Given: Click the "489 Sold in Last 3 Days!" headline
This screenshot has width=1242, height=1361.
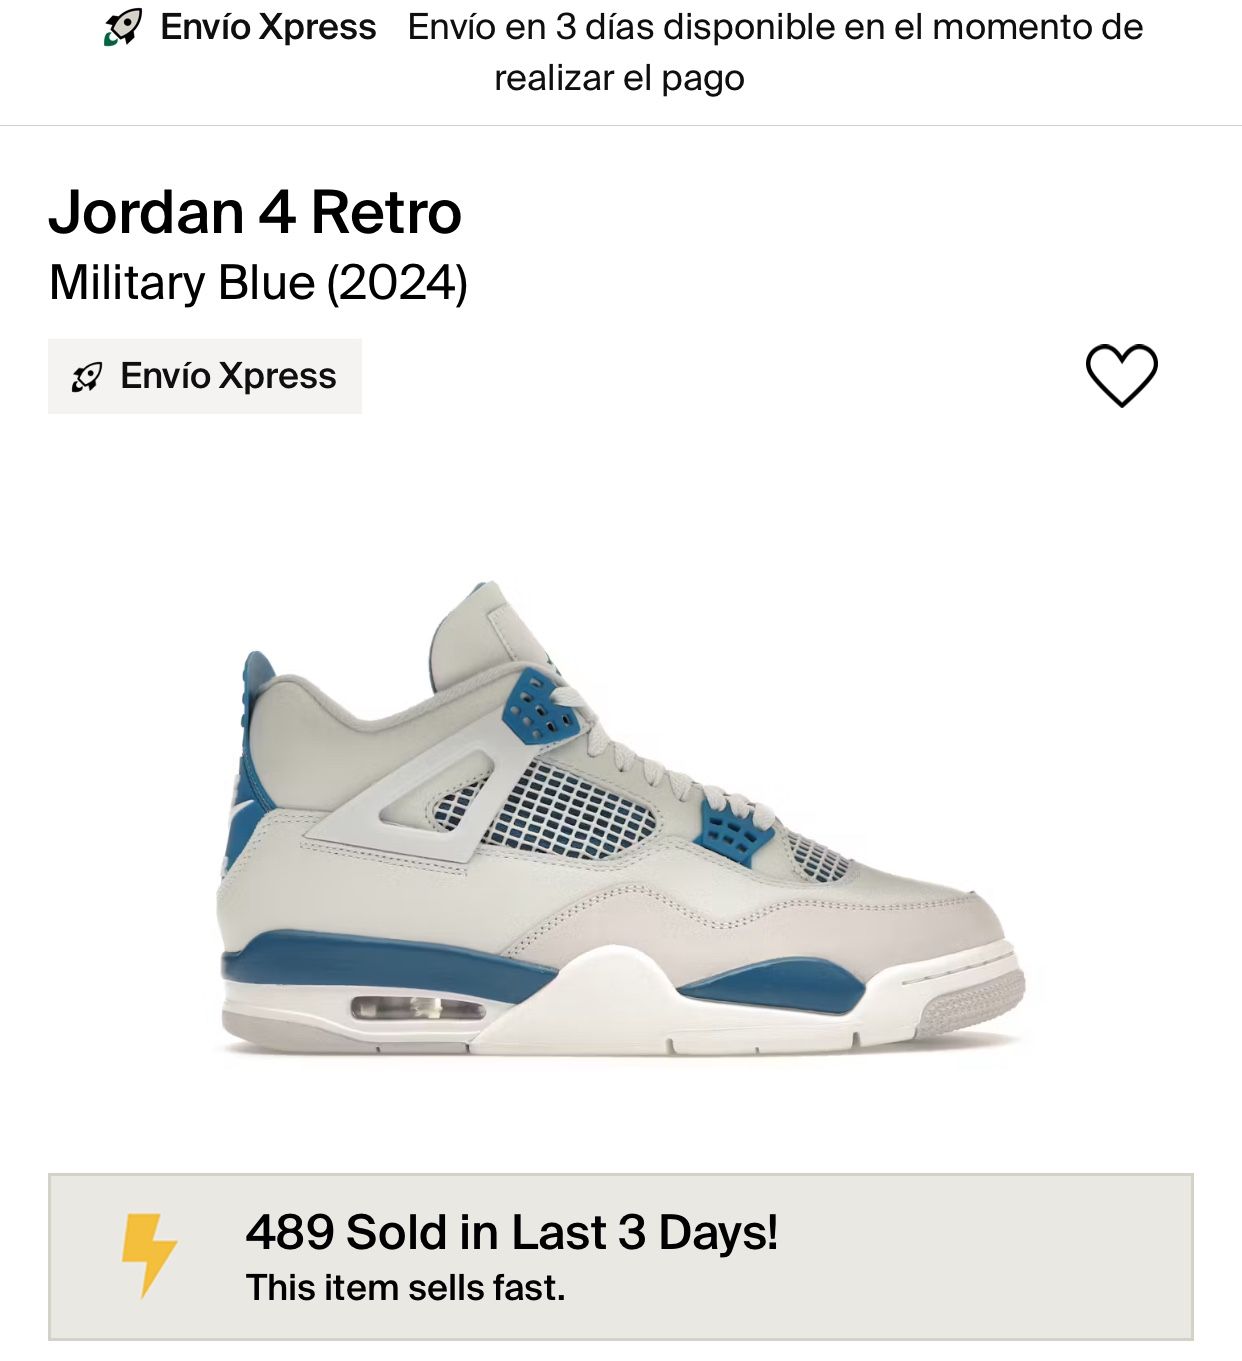Looking at the screenshot, I should pyautogui.click(x=511, y=1232).
